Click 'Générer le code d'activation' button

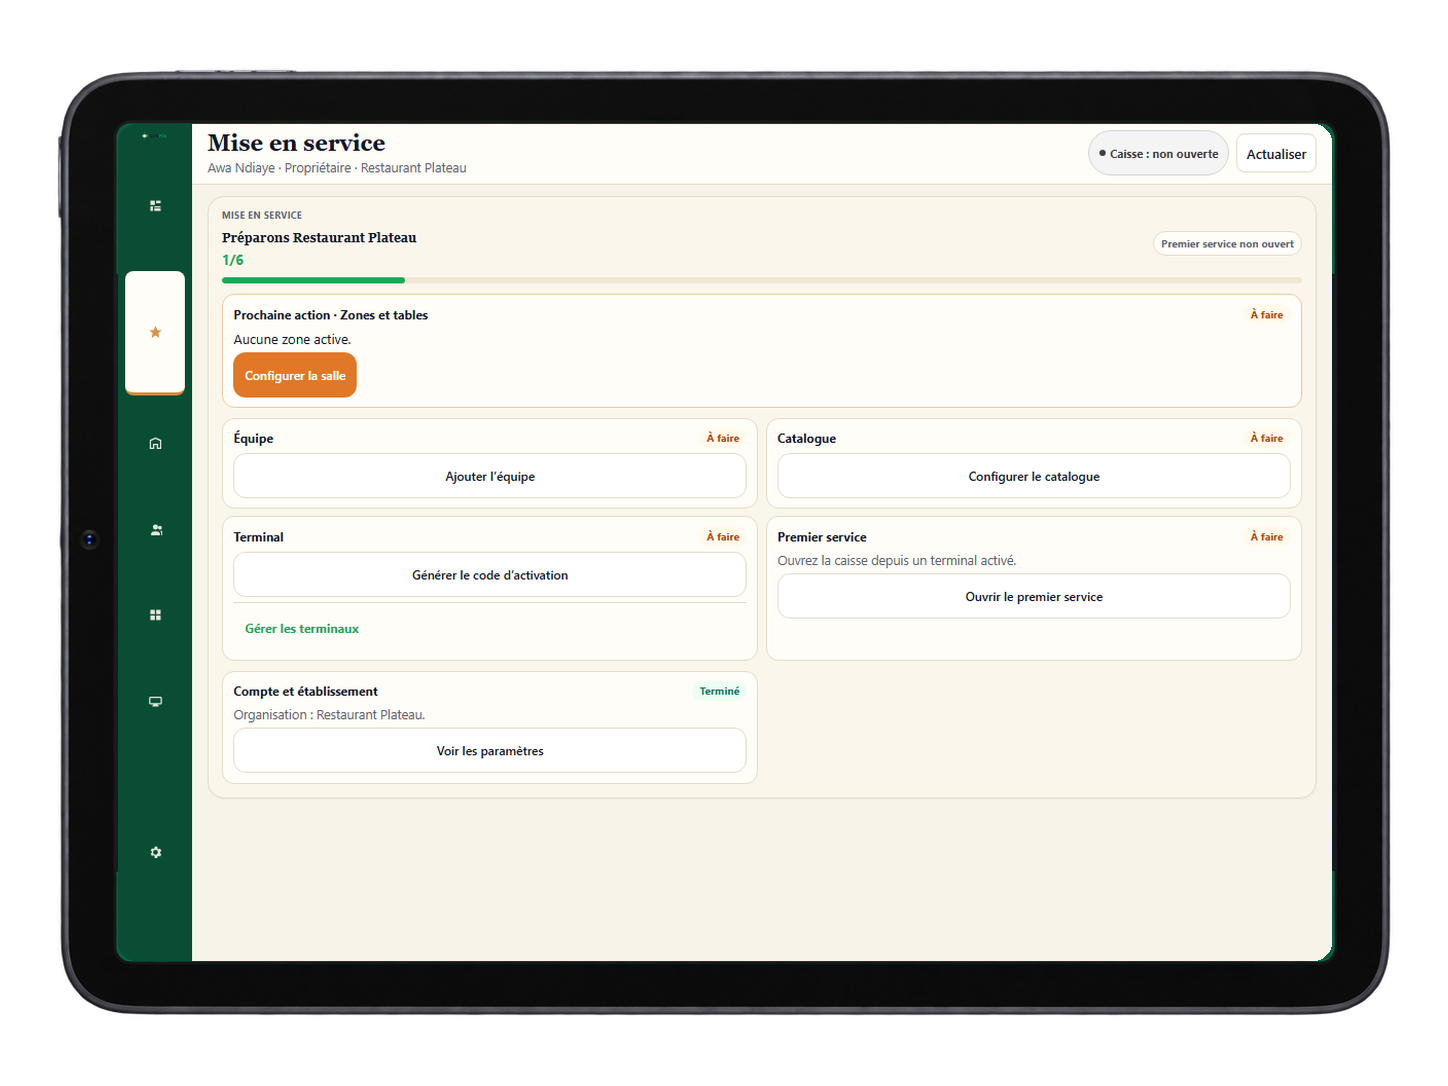490,575
